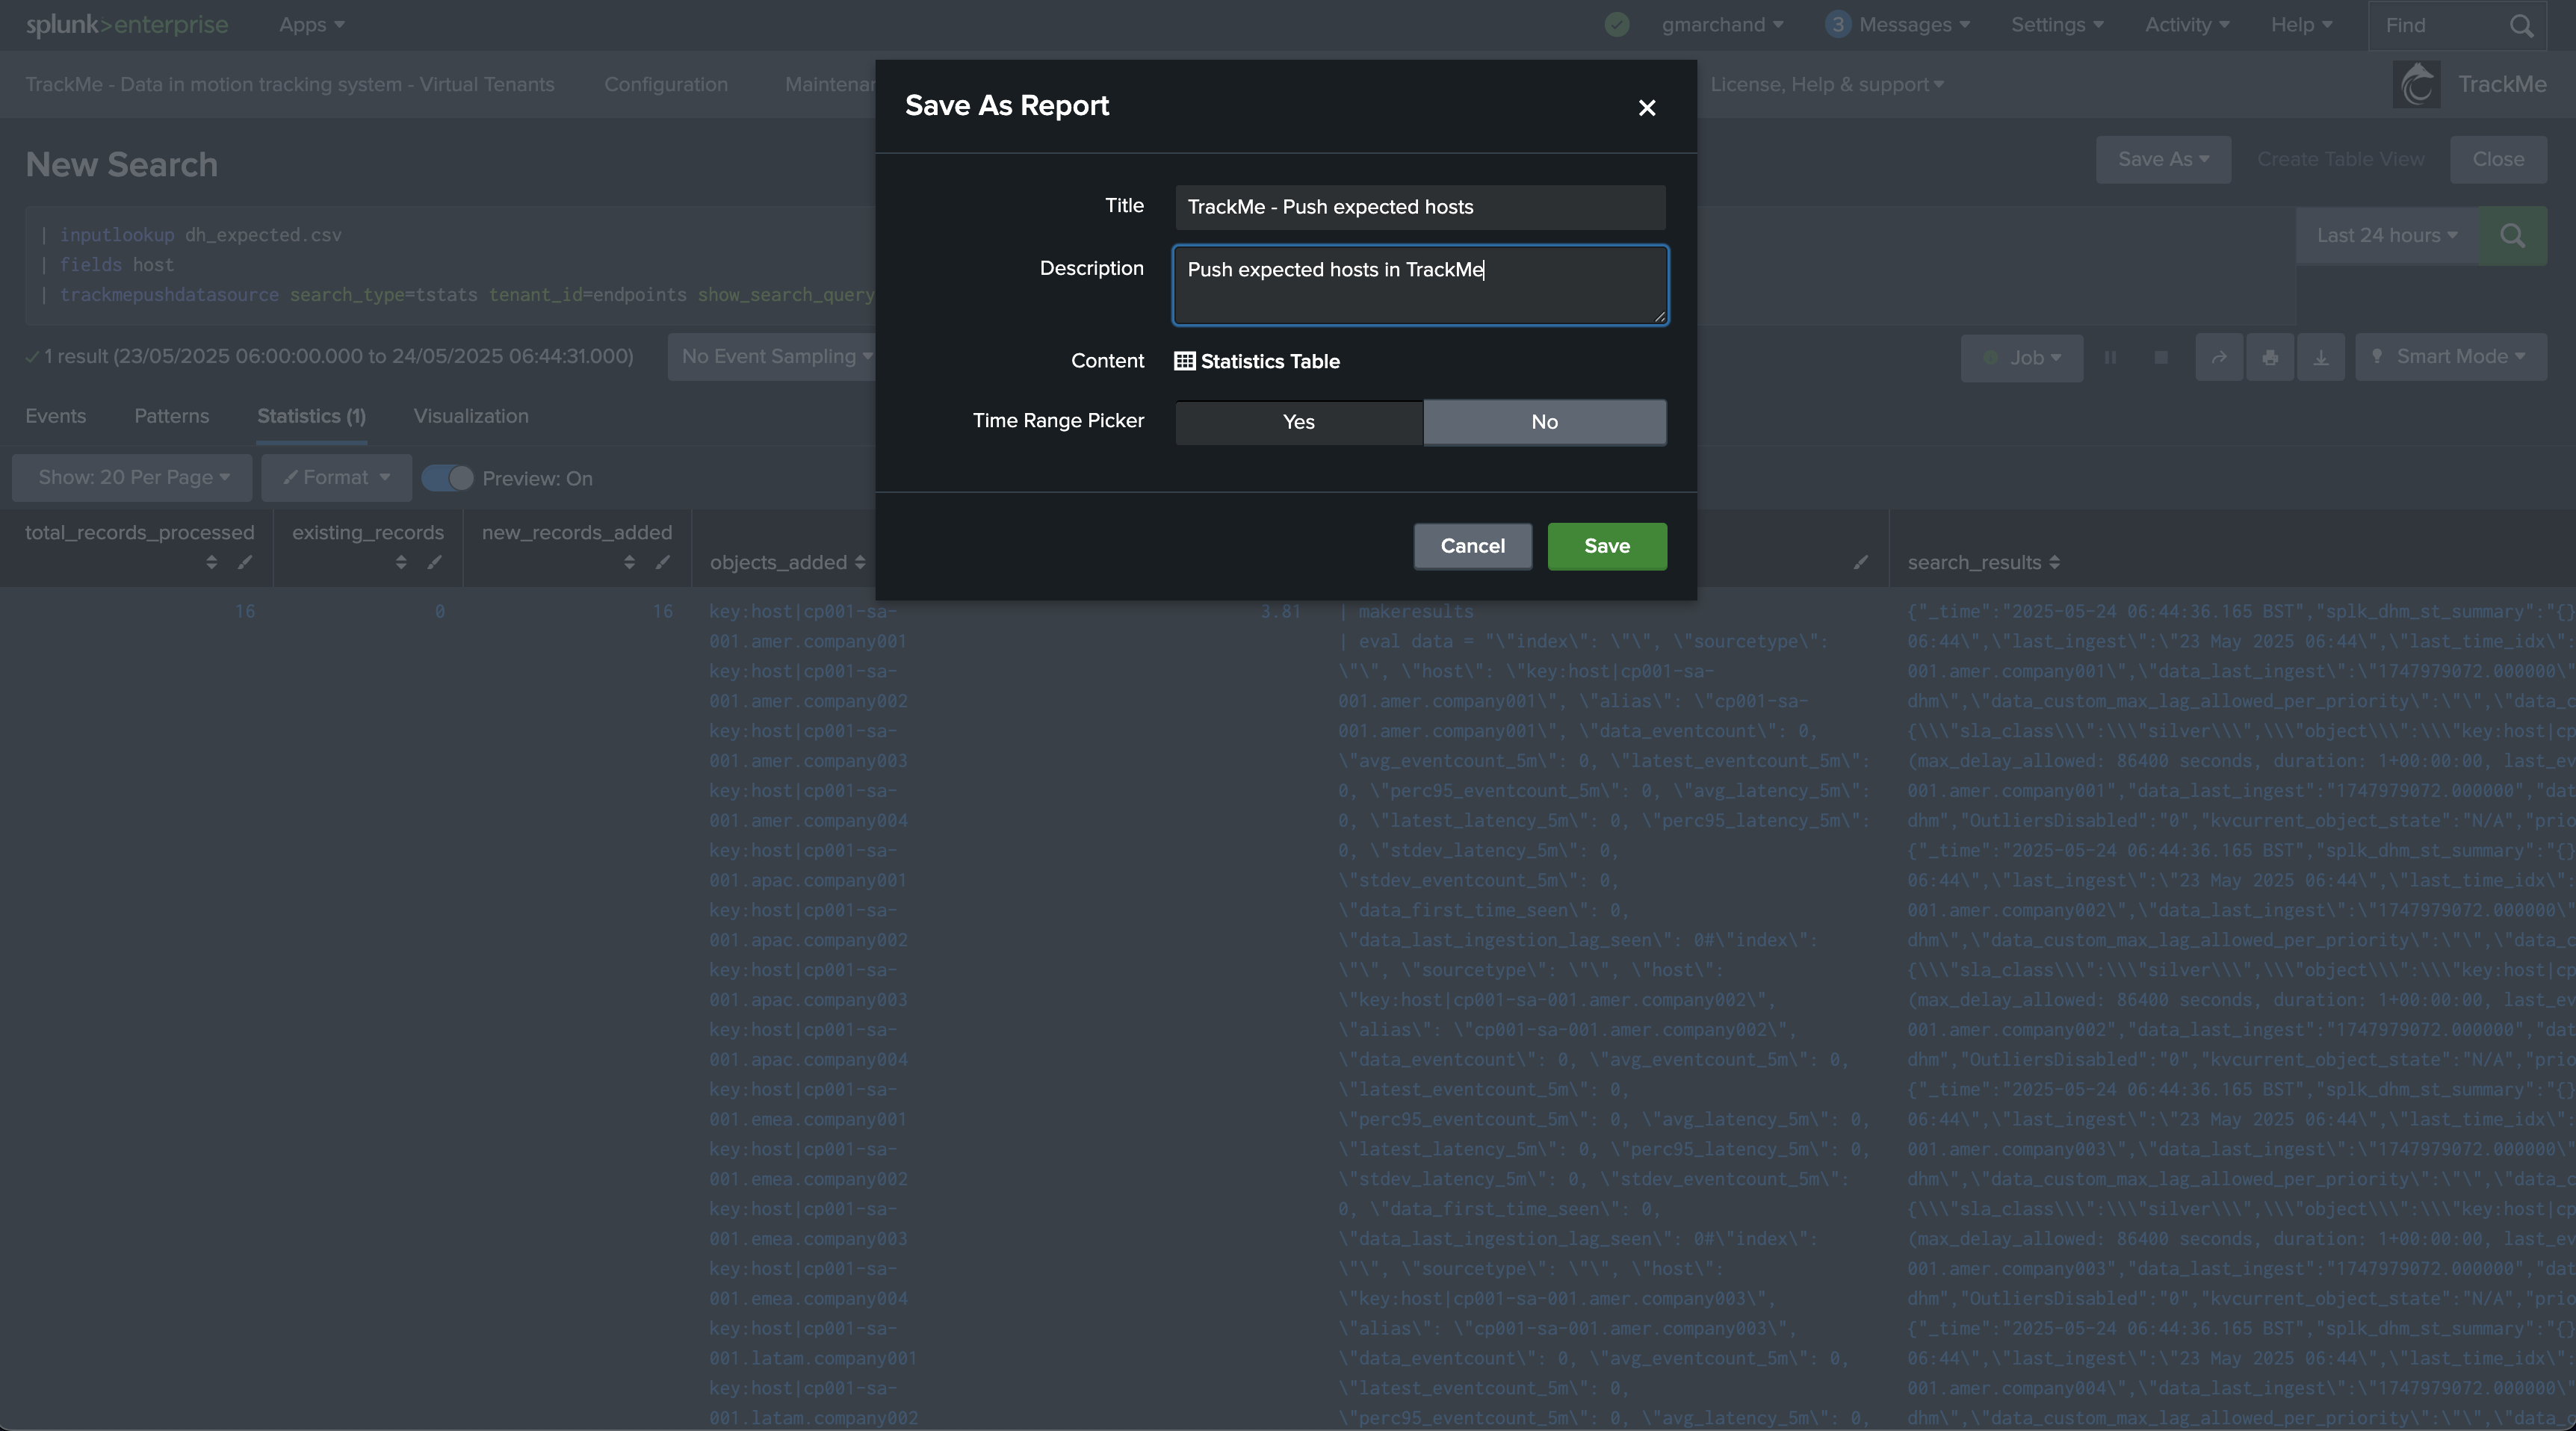Set Time Range Picker to No
Screen dimensions: 2576x1431
tap(1543, 422)
